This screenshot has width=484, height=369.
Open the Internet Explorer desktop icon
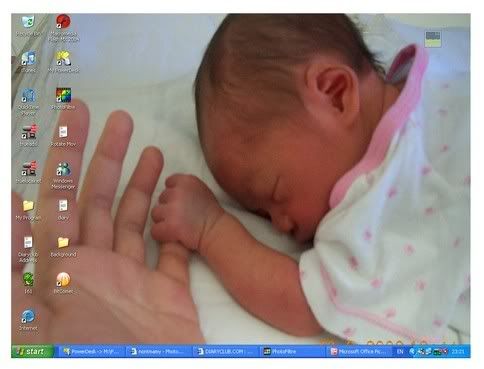tap(28, 316)
